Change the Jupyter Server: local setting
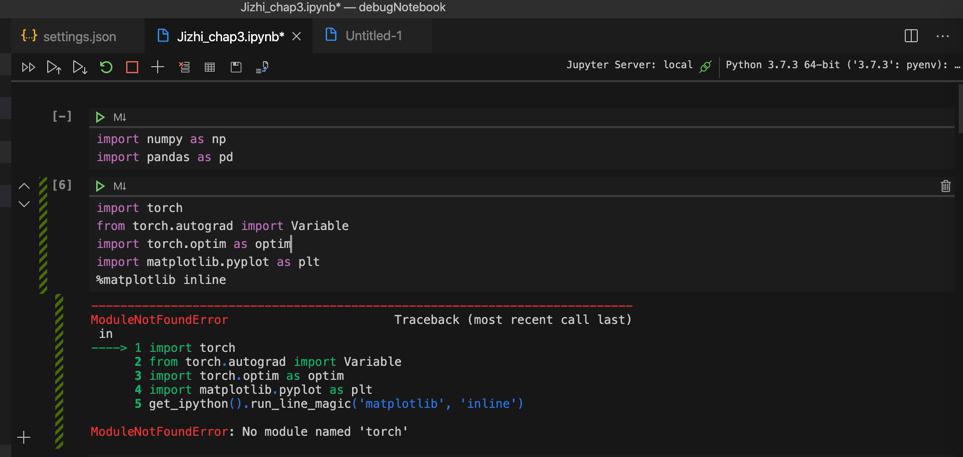 [x=630, y=65]
